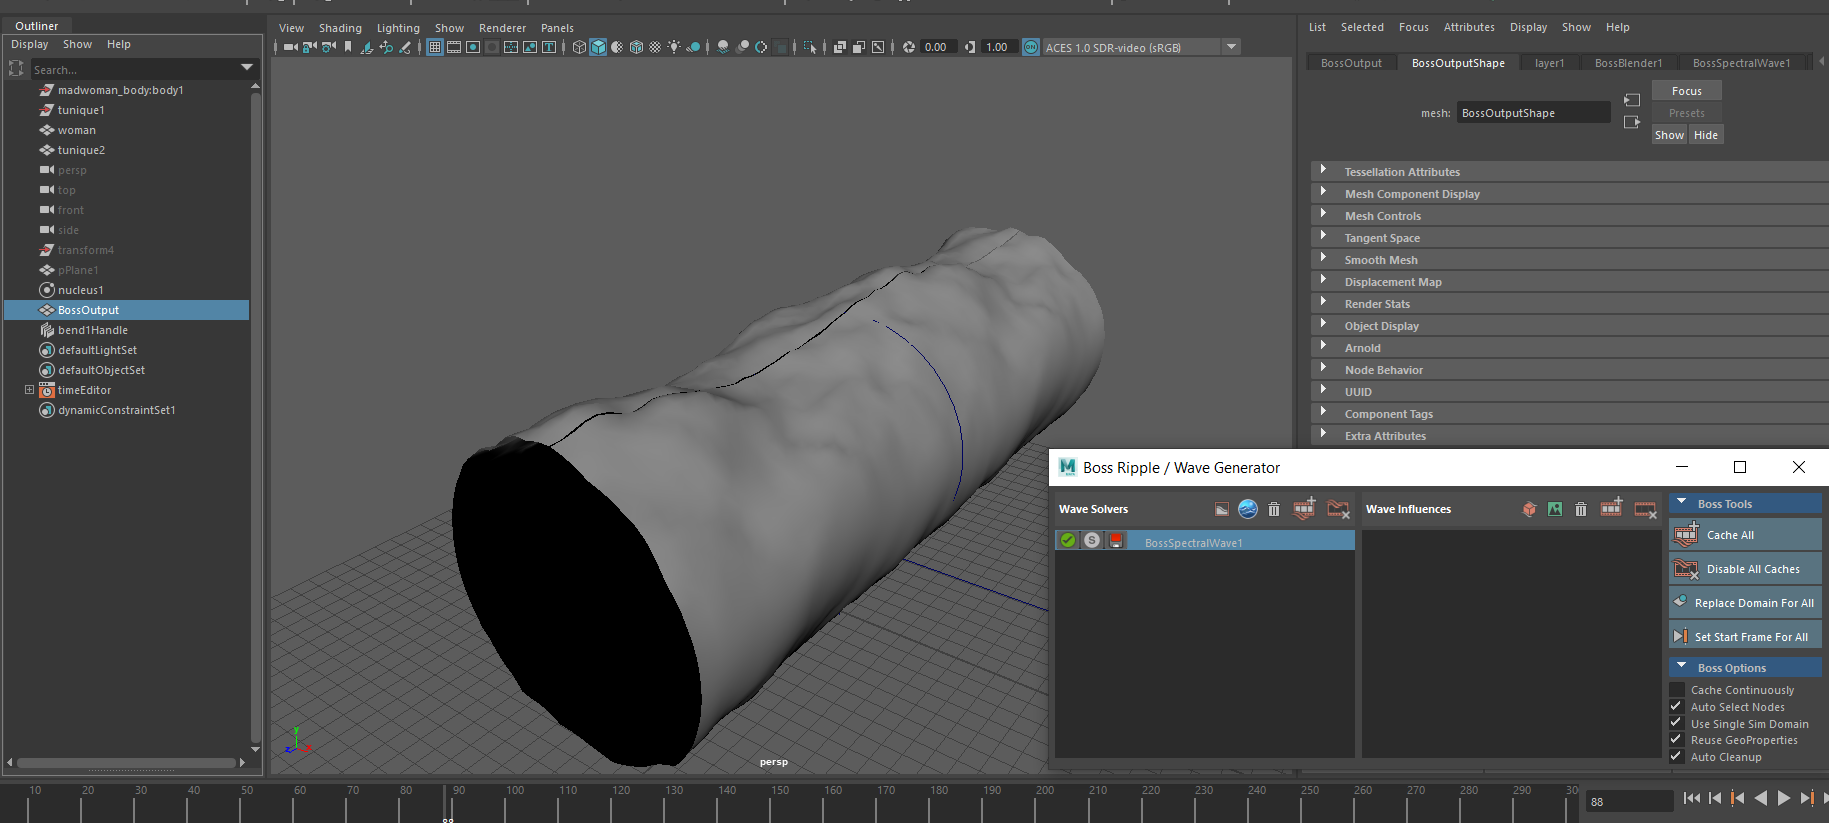Click the Hide button in Attribute Editor
The image size is (1829, 823).
click(x=1706, y=135)
